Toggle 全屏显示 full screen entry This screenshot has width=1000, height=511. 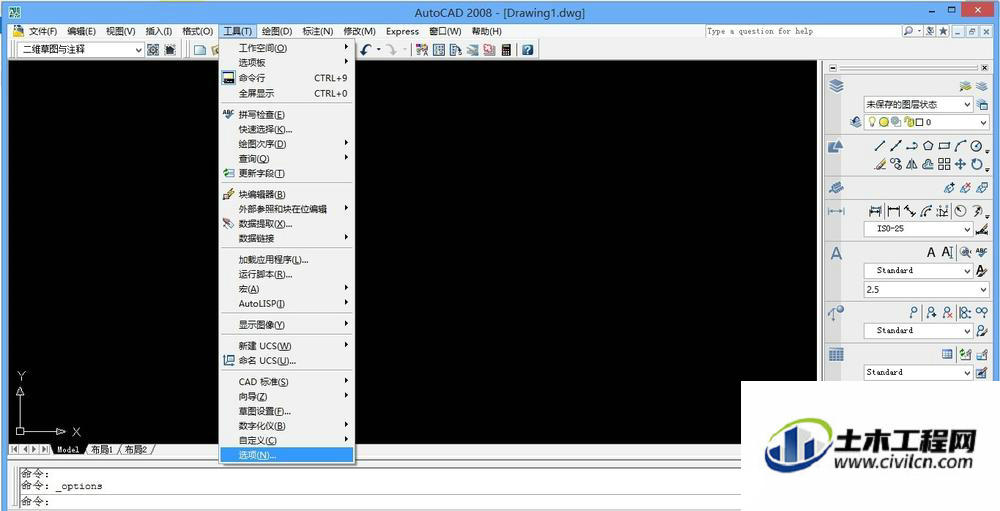pos(287,93)
